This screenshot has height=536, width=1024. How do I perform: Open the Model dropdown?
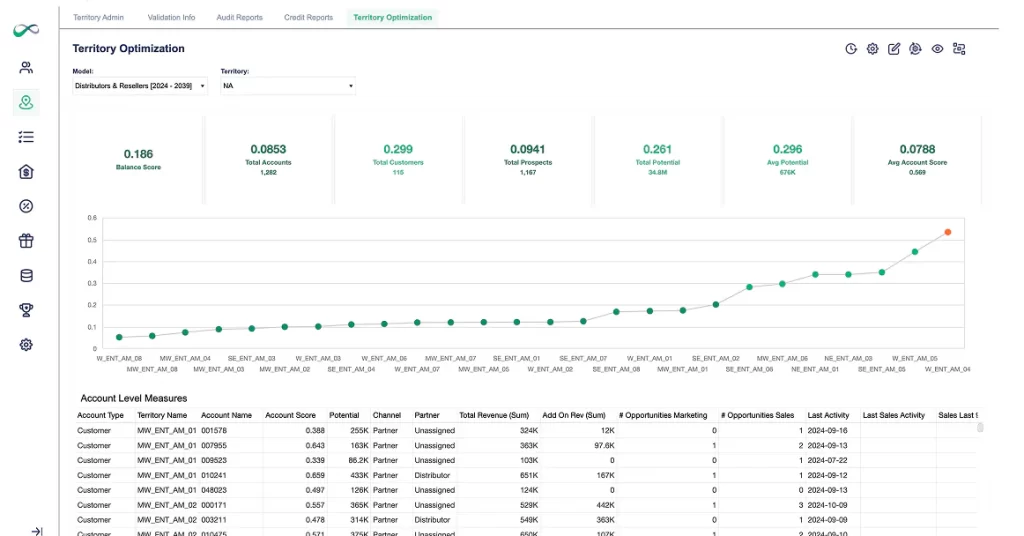coord(140,86)
